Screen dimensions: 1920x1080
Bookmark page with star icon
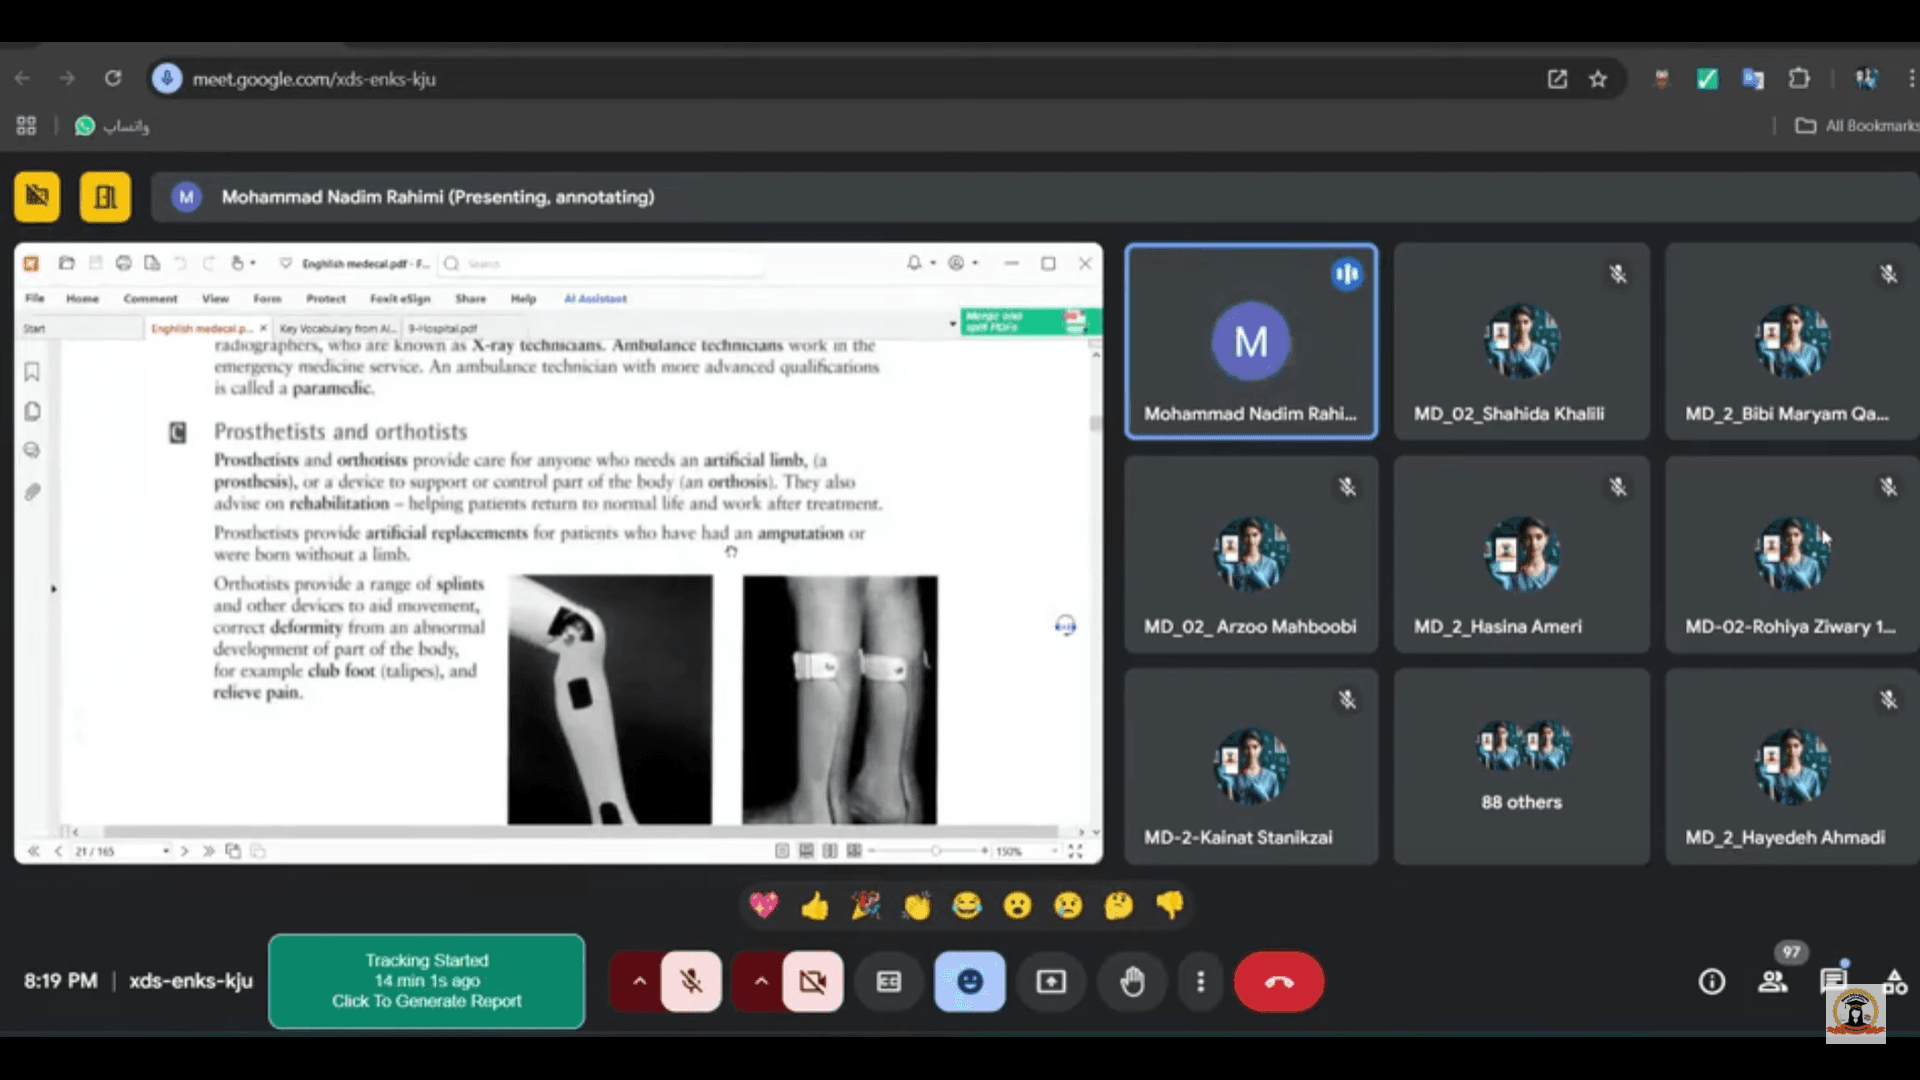(x=1598, y=79)
